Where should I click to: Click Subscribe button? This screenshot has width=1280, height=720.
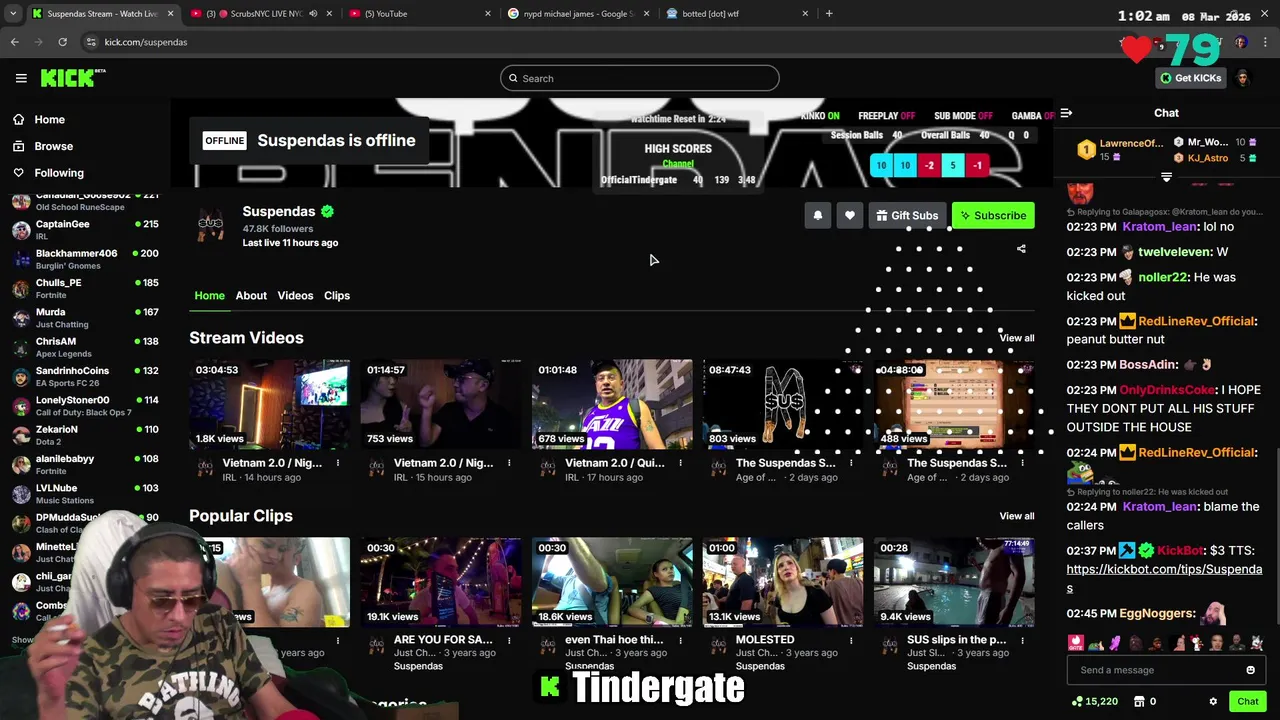click(993, 215)
